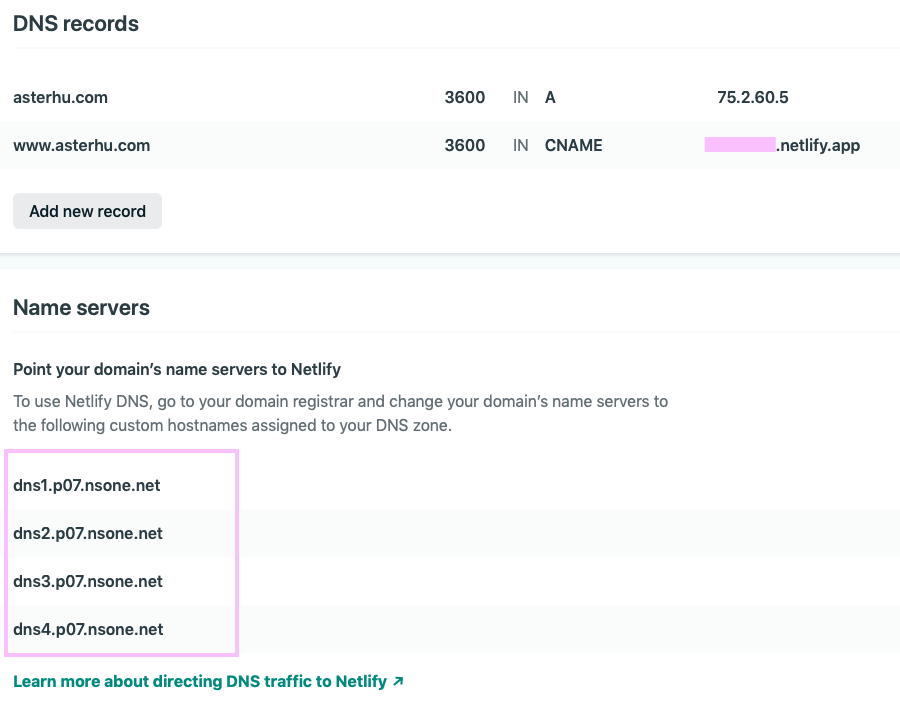Click the A record type label
Viewport: 900px width, 708px height.
pyautogui.click(x=550, y=98)
